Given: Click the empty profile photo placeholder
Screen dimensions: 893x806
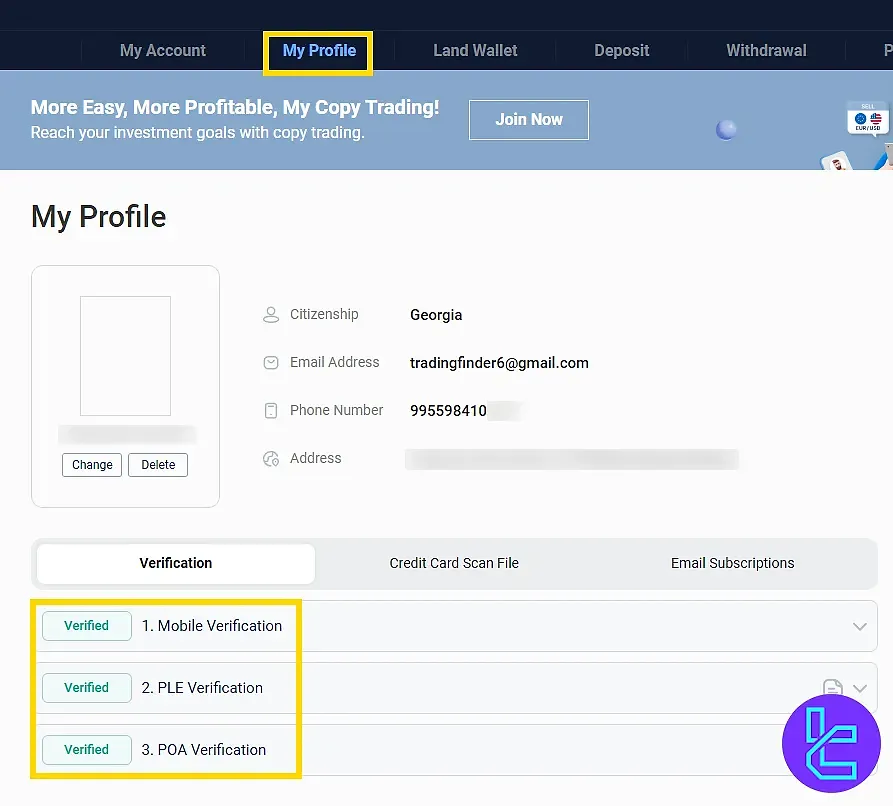Looking at the screenshot, I should pos(125,355).
